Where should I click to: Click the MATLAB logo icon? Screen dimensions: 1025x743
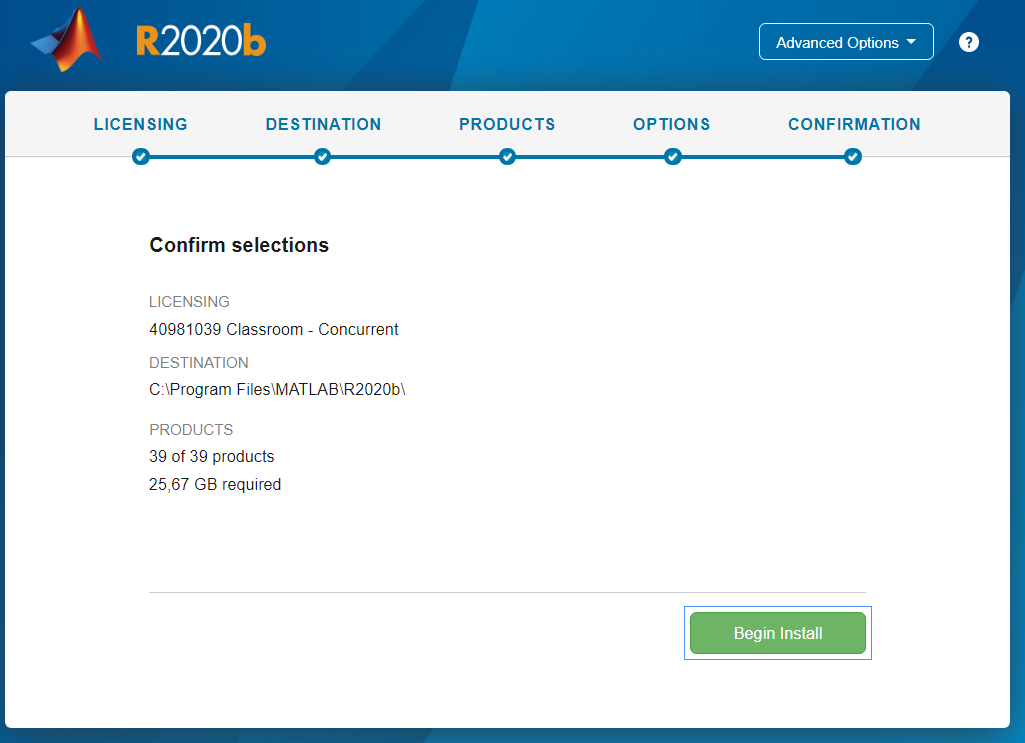(x=67, y=40)
